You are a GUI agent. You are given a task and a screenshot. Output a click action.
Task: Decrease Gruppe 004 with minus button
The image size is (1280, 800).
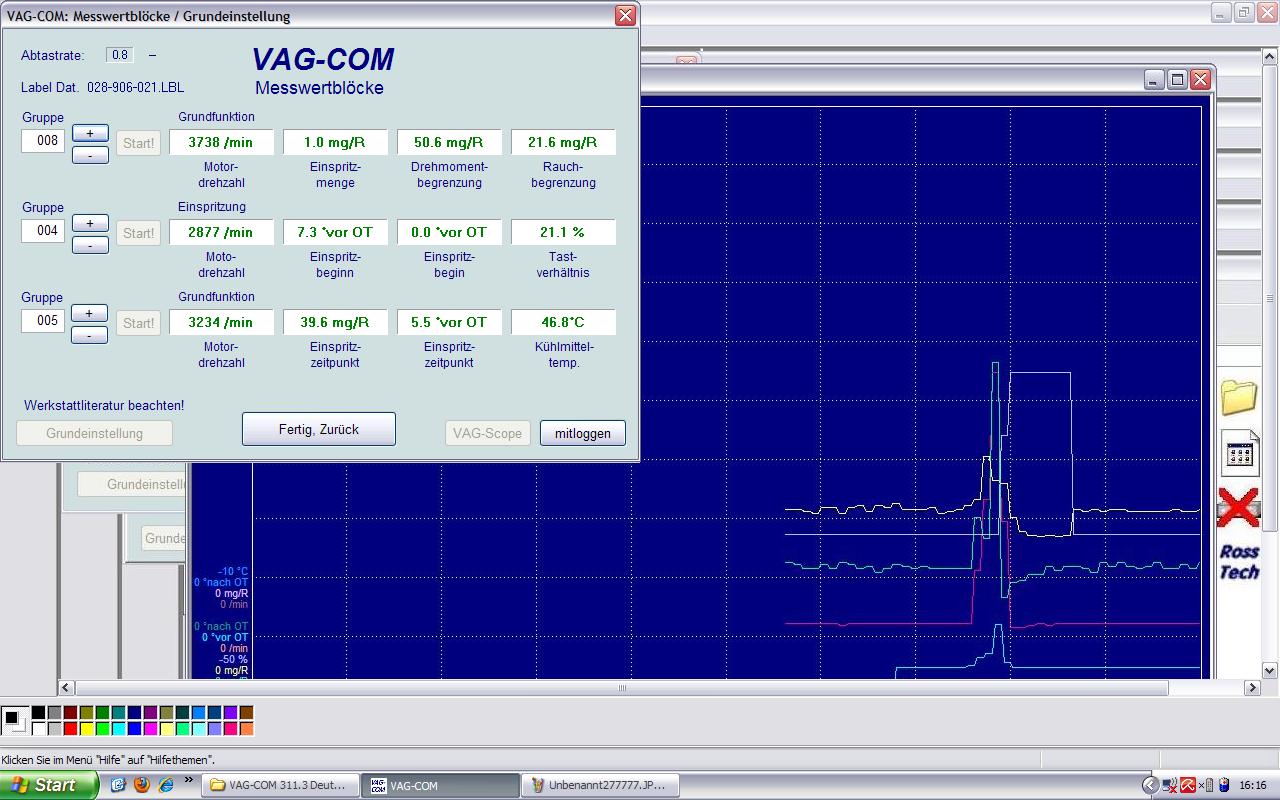tap(90, 245)
